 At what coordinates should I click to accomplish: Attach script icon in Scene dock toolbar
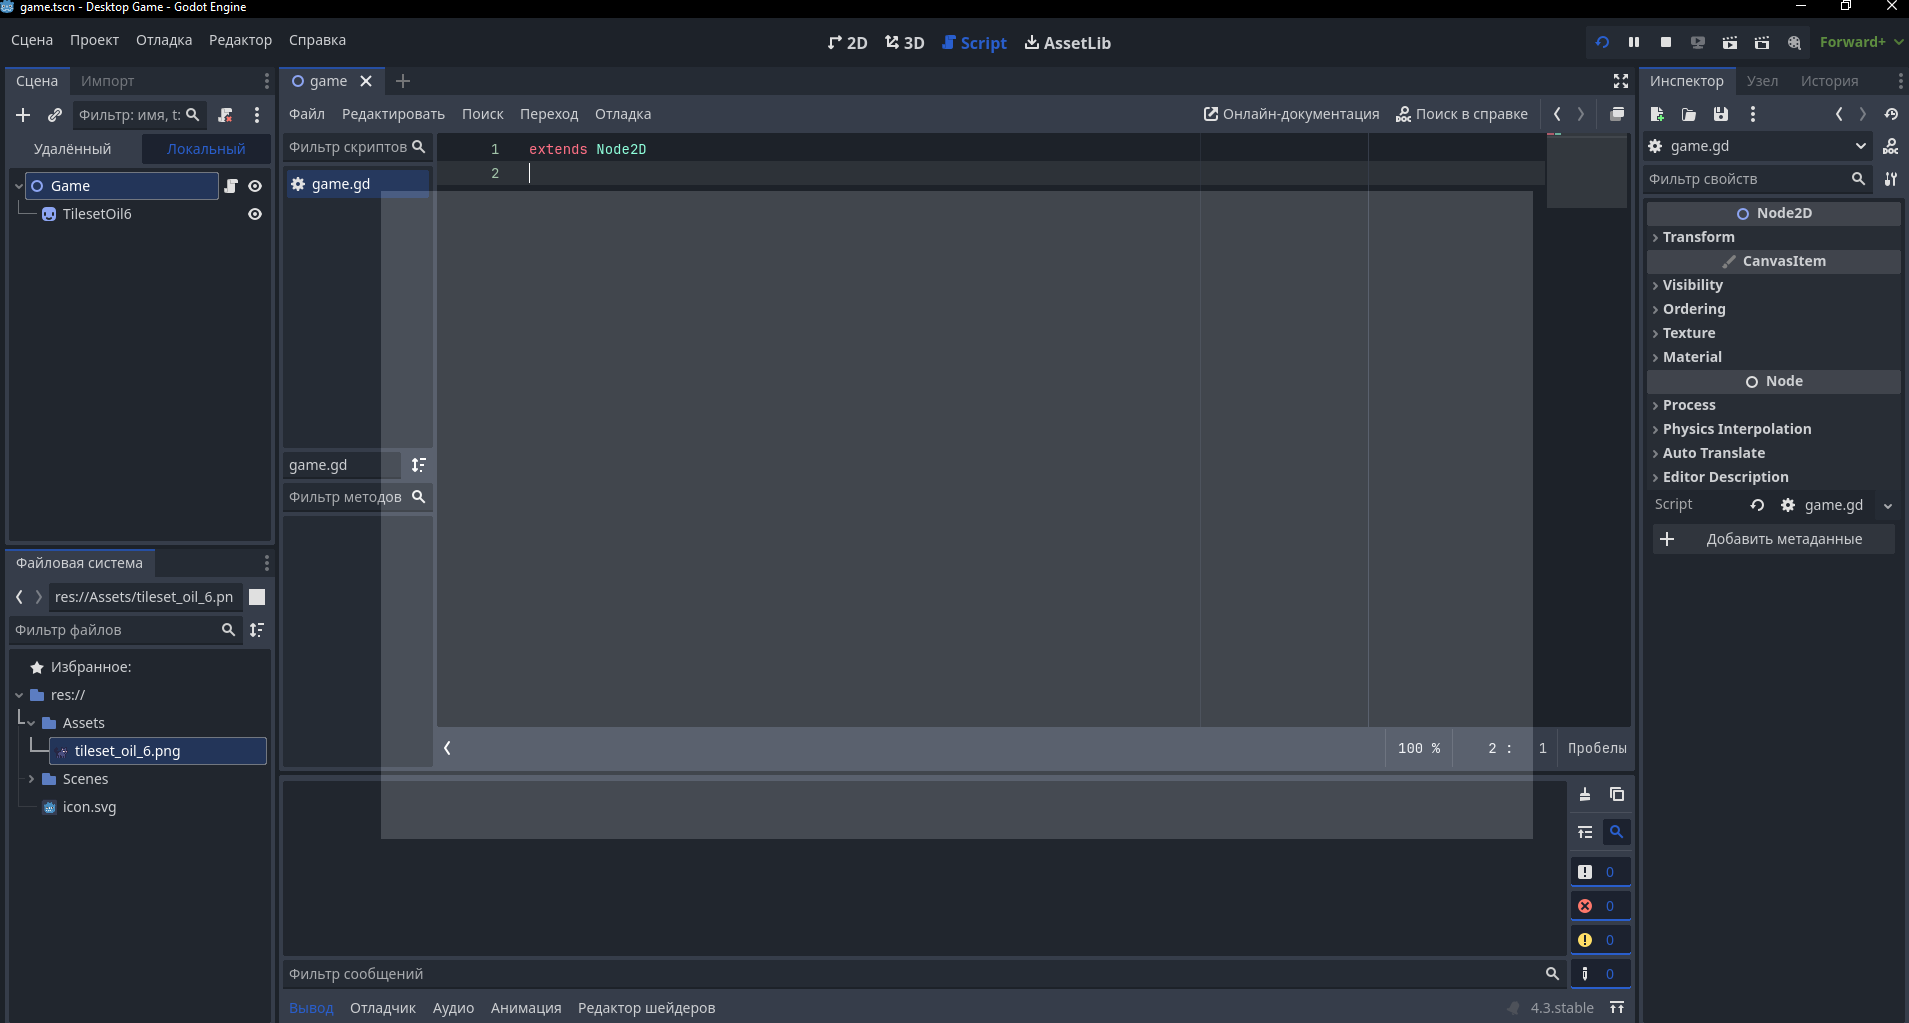pos(225,115)
